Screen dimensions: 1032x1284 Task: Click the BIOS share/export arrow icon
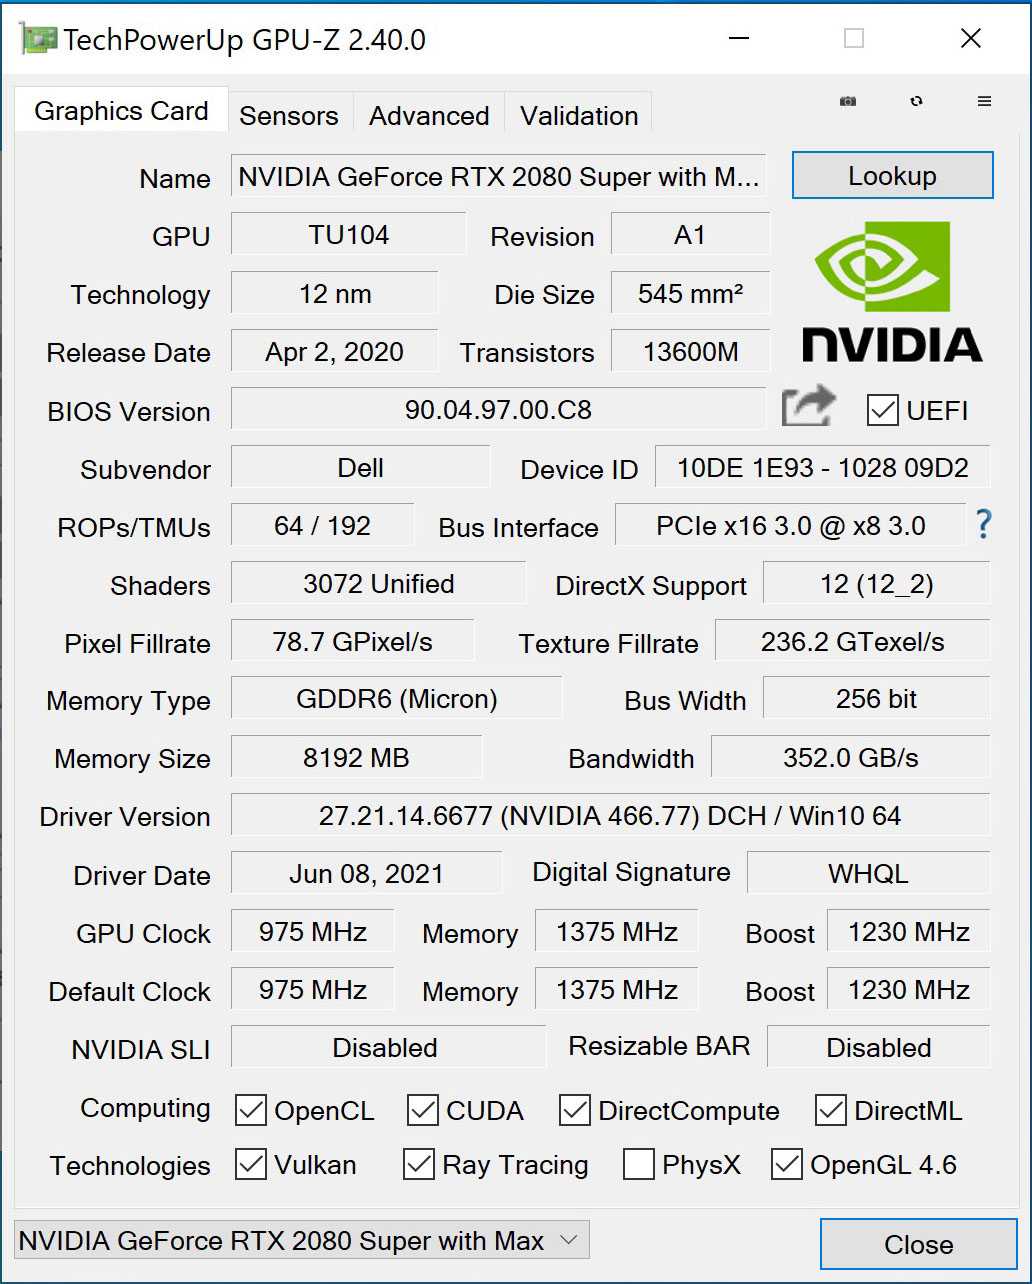point(808,407)
